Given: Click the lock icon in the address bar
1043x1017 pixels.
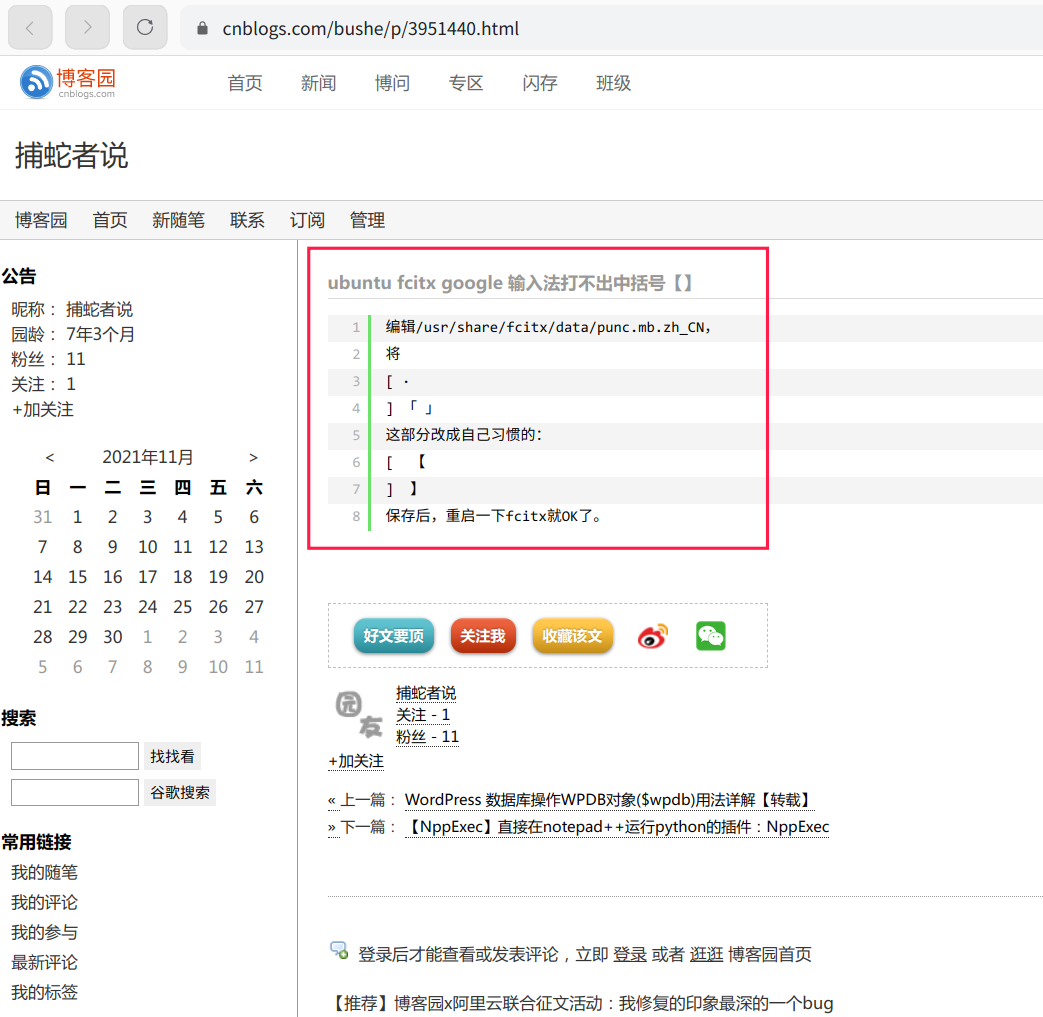Looking at the screenshot, I should click(203, 28).
